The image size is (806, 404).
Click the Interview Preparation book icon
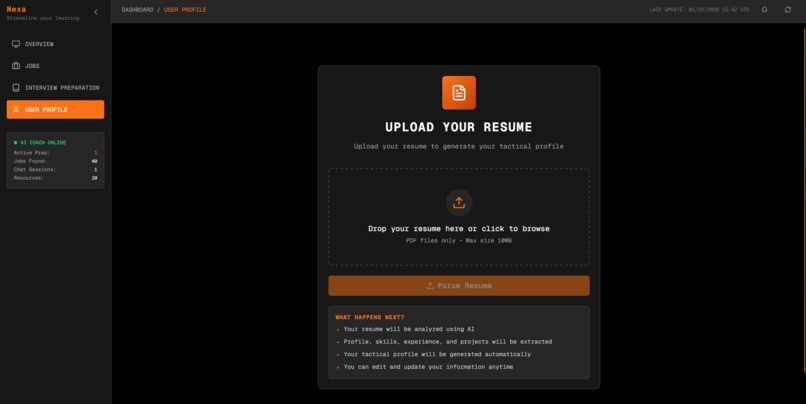16,88
